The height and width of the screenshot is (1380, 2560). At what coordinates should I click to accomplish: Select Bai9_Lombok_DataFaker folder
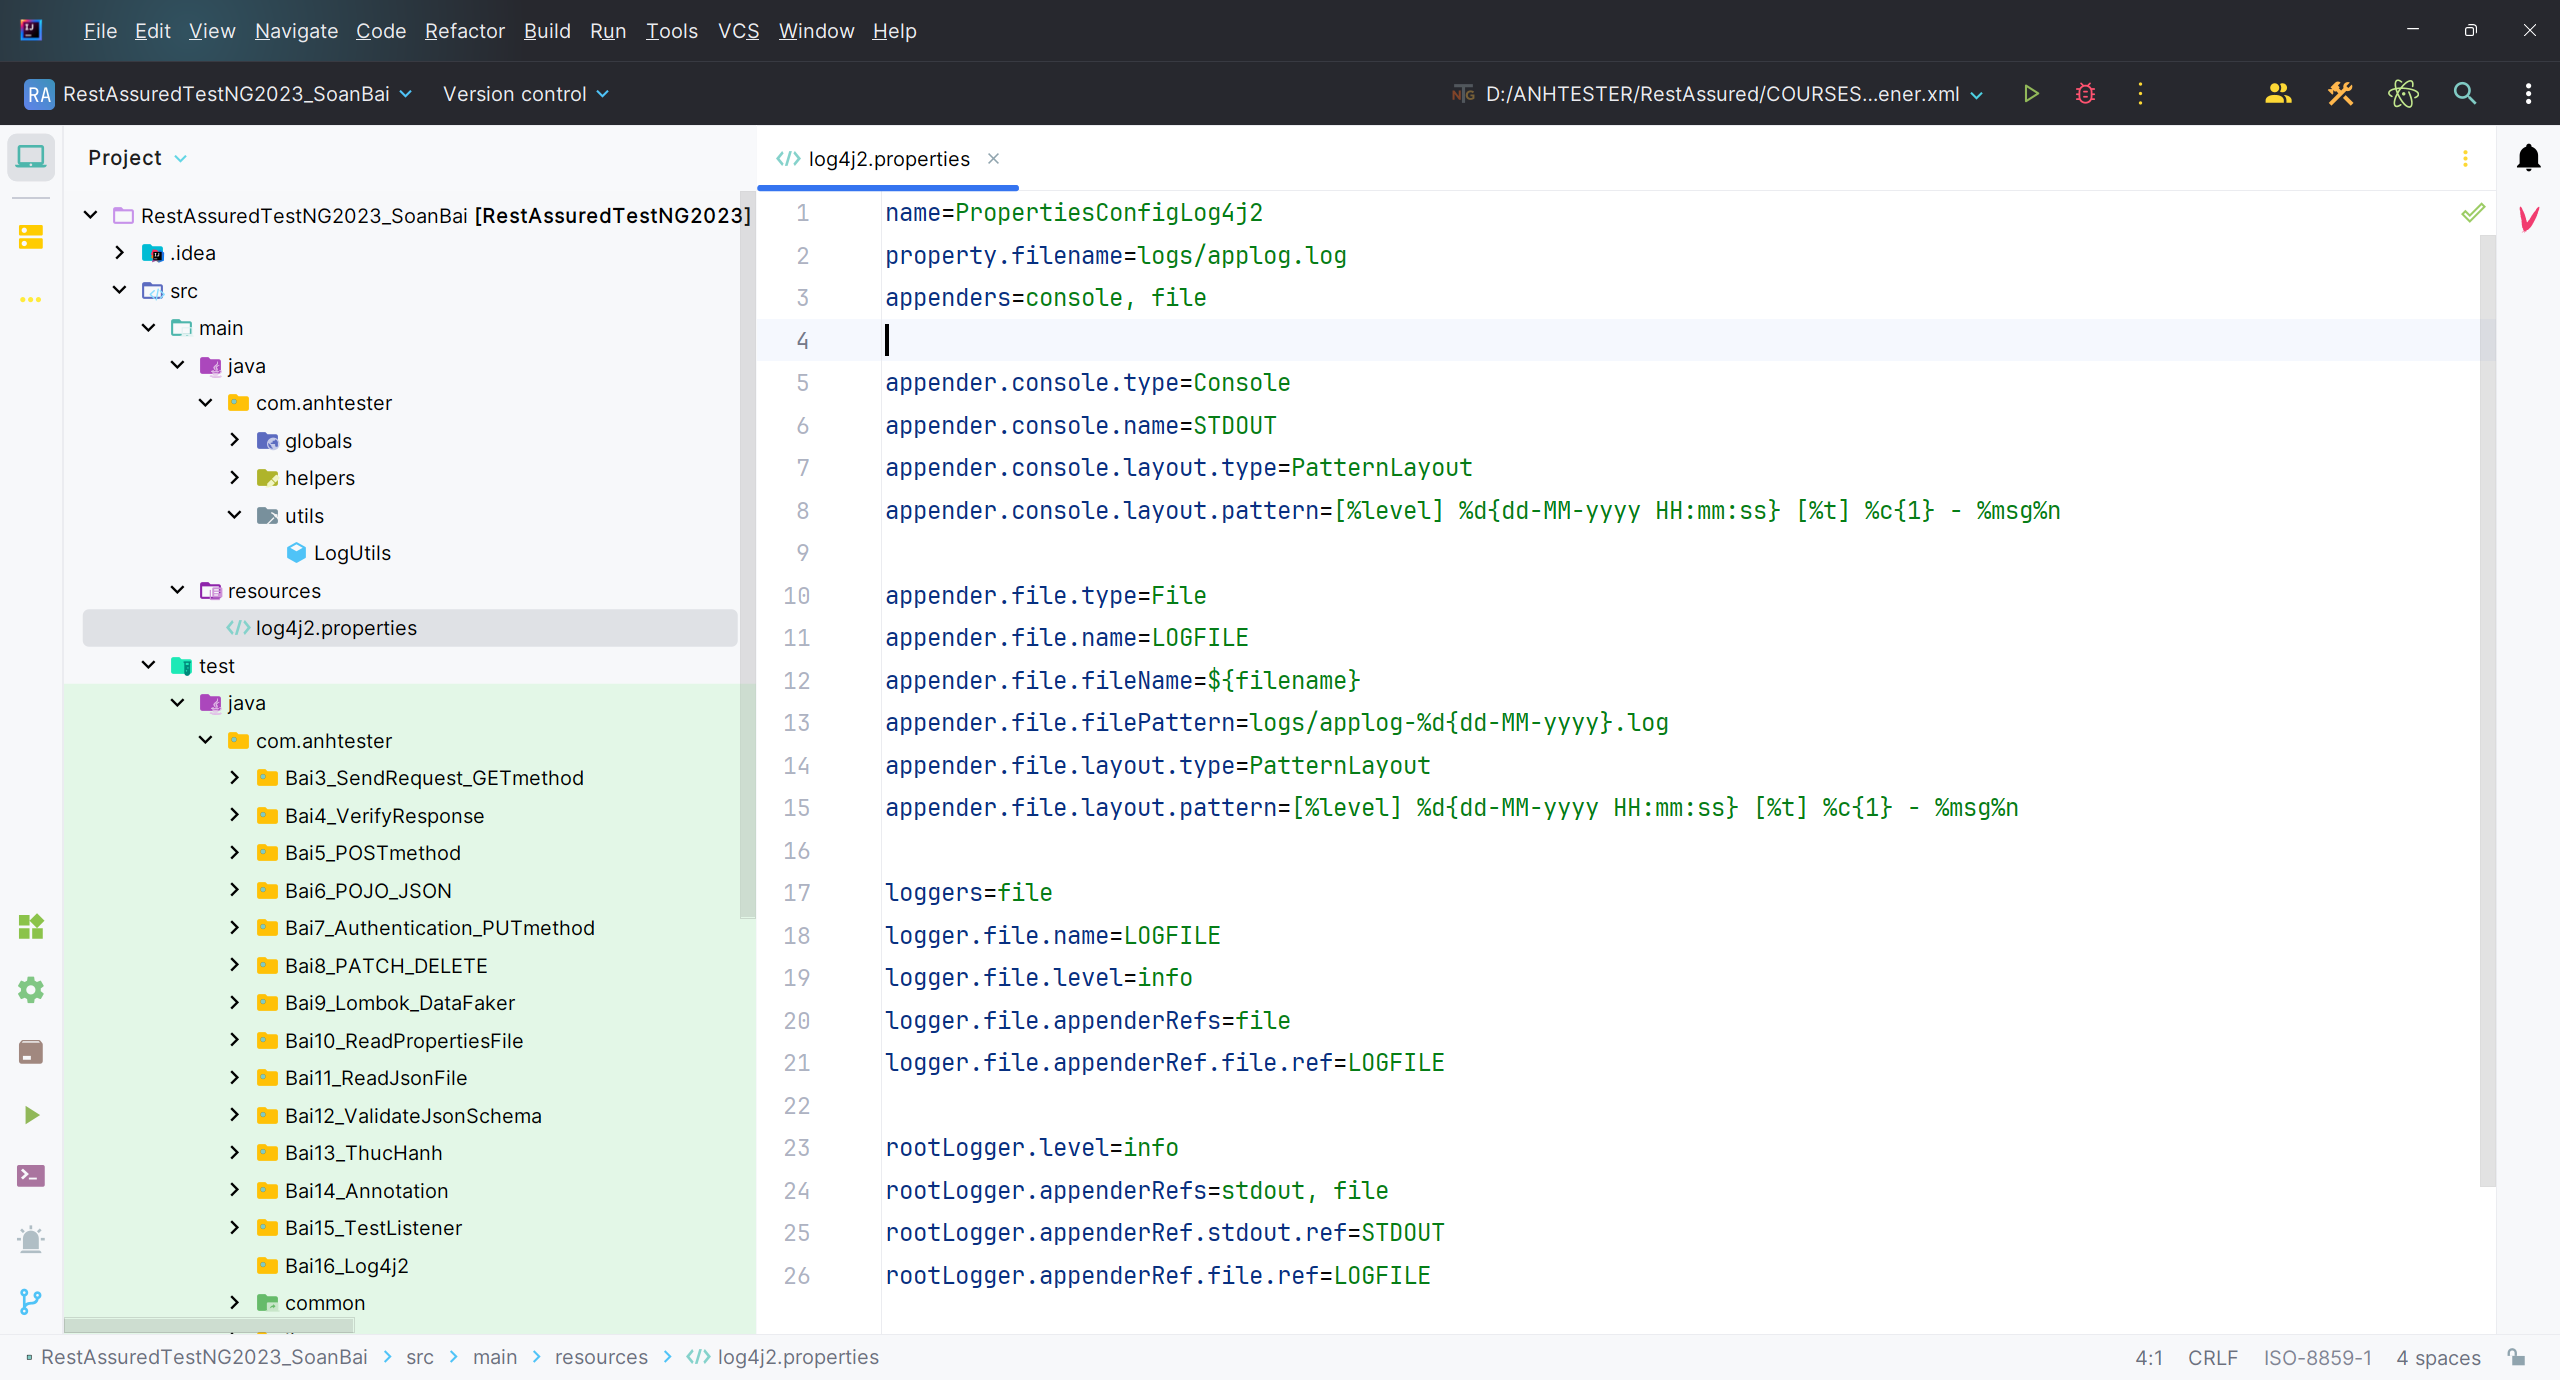coord(399,1003)
